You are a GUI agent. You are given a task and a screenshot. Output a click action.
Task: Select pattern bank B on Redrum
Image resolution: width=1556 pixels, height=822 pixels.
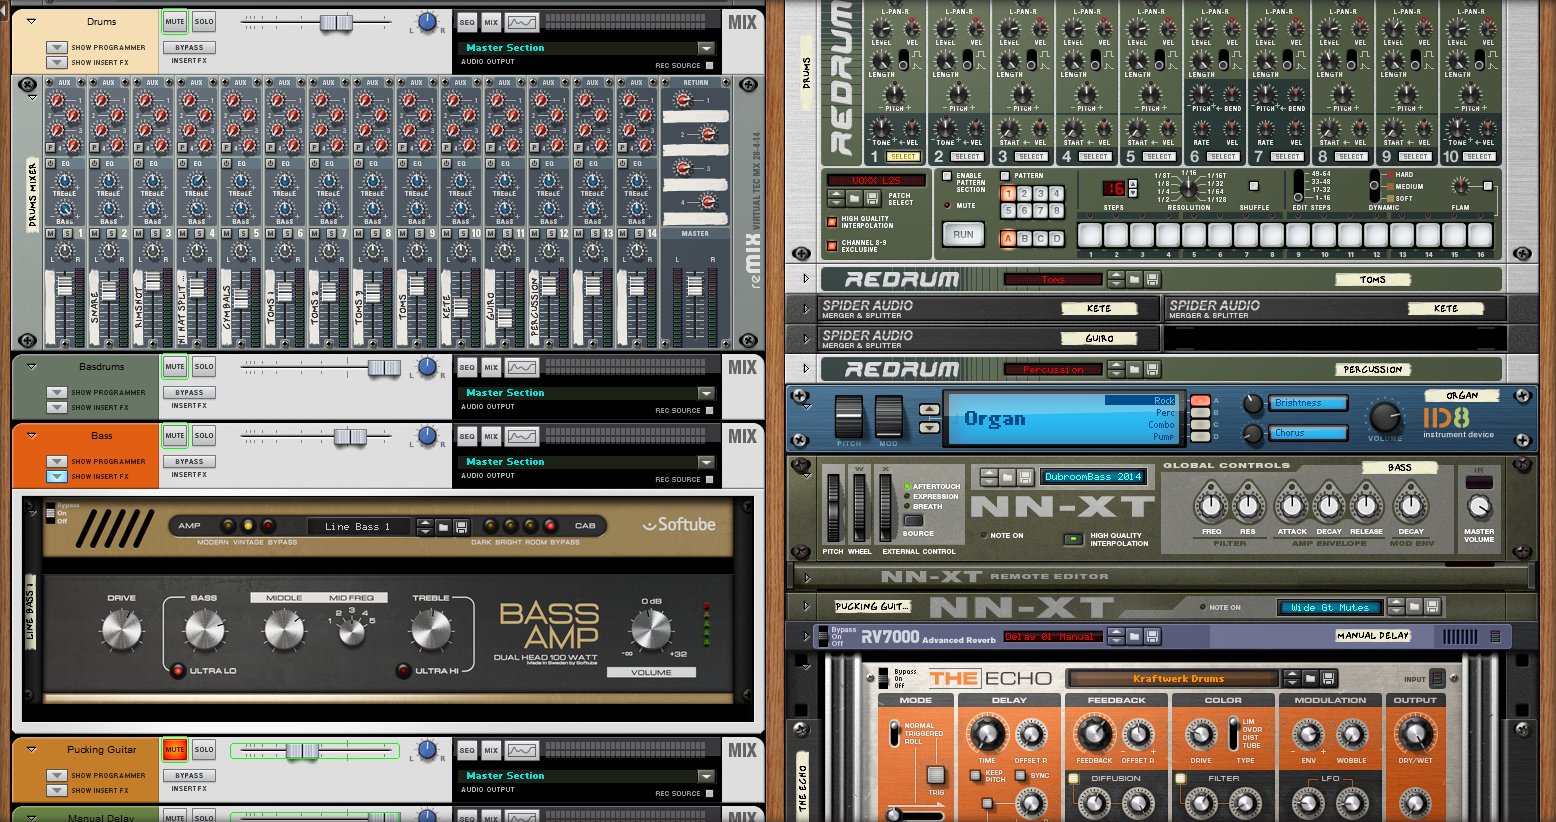pos(1024,239)
